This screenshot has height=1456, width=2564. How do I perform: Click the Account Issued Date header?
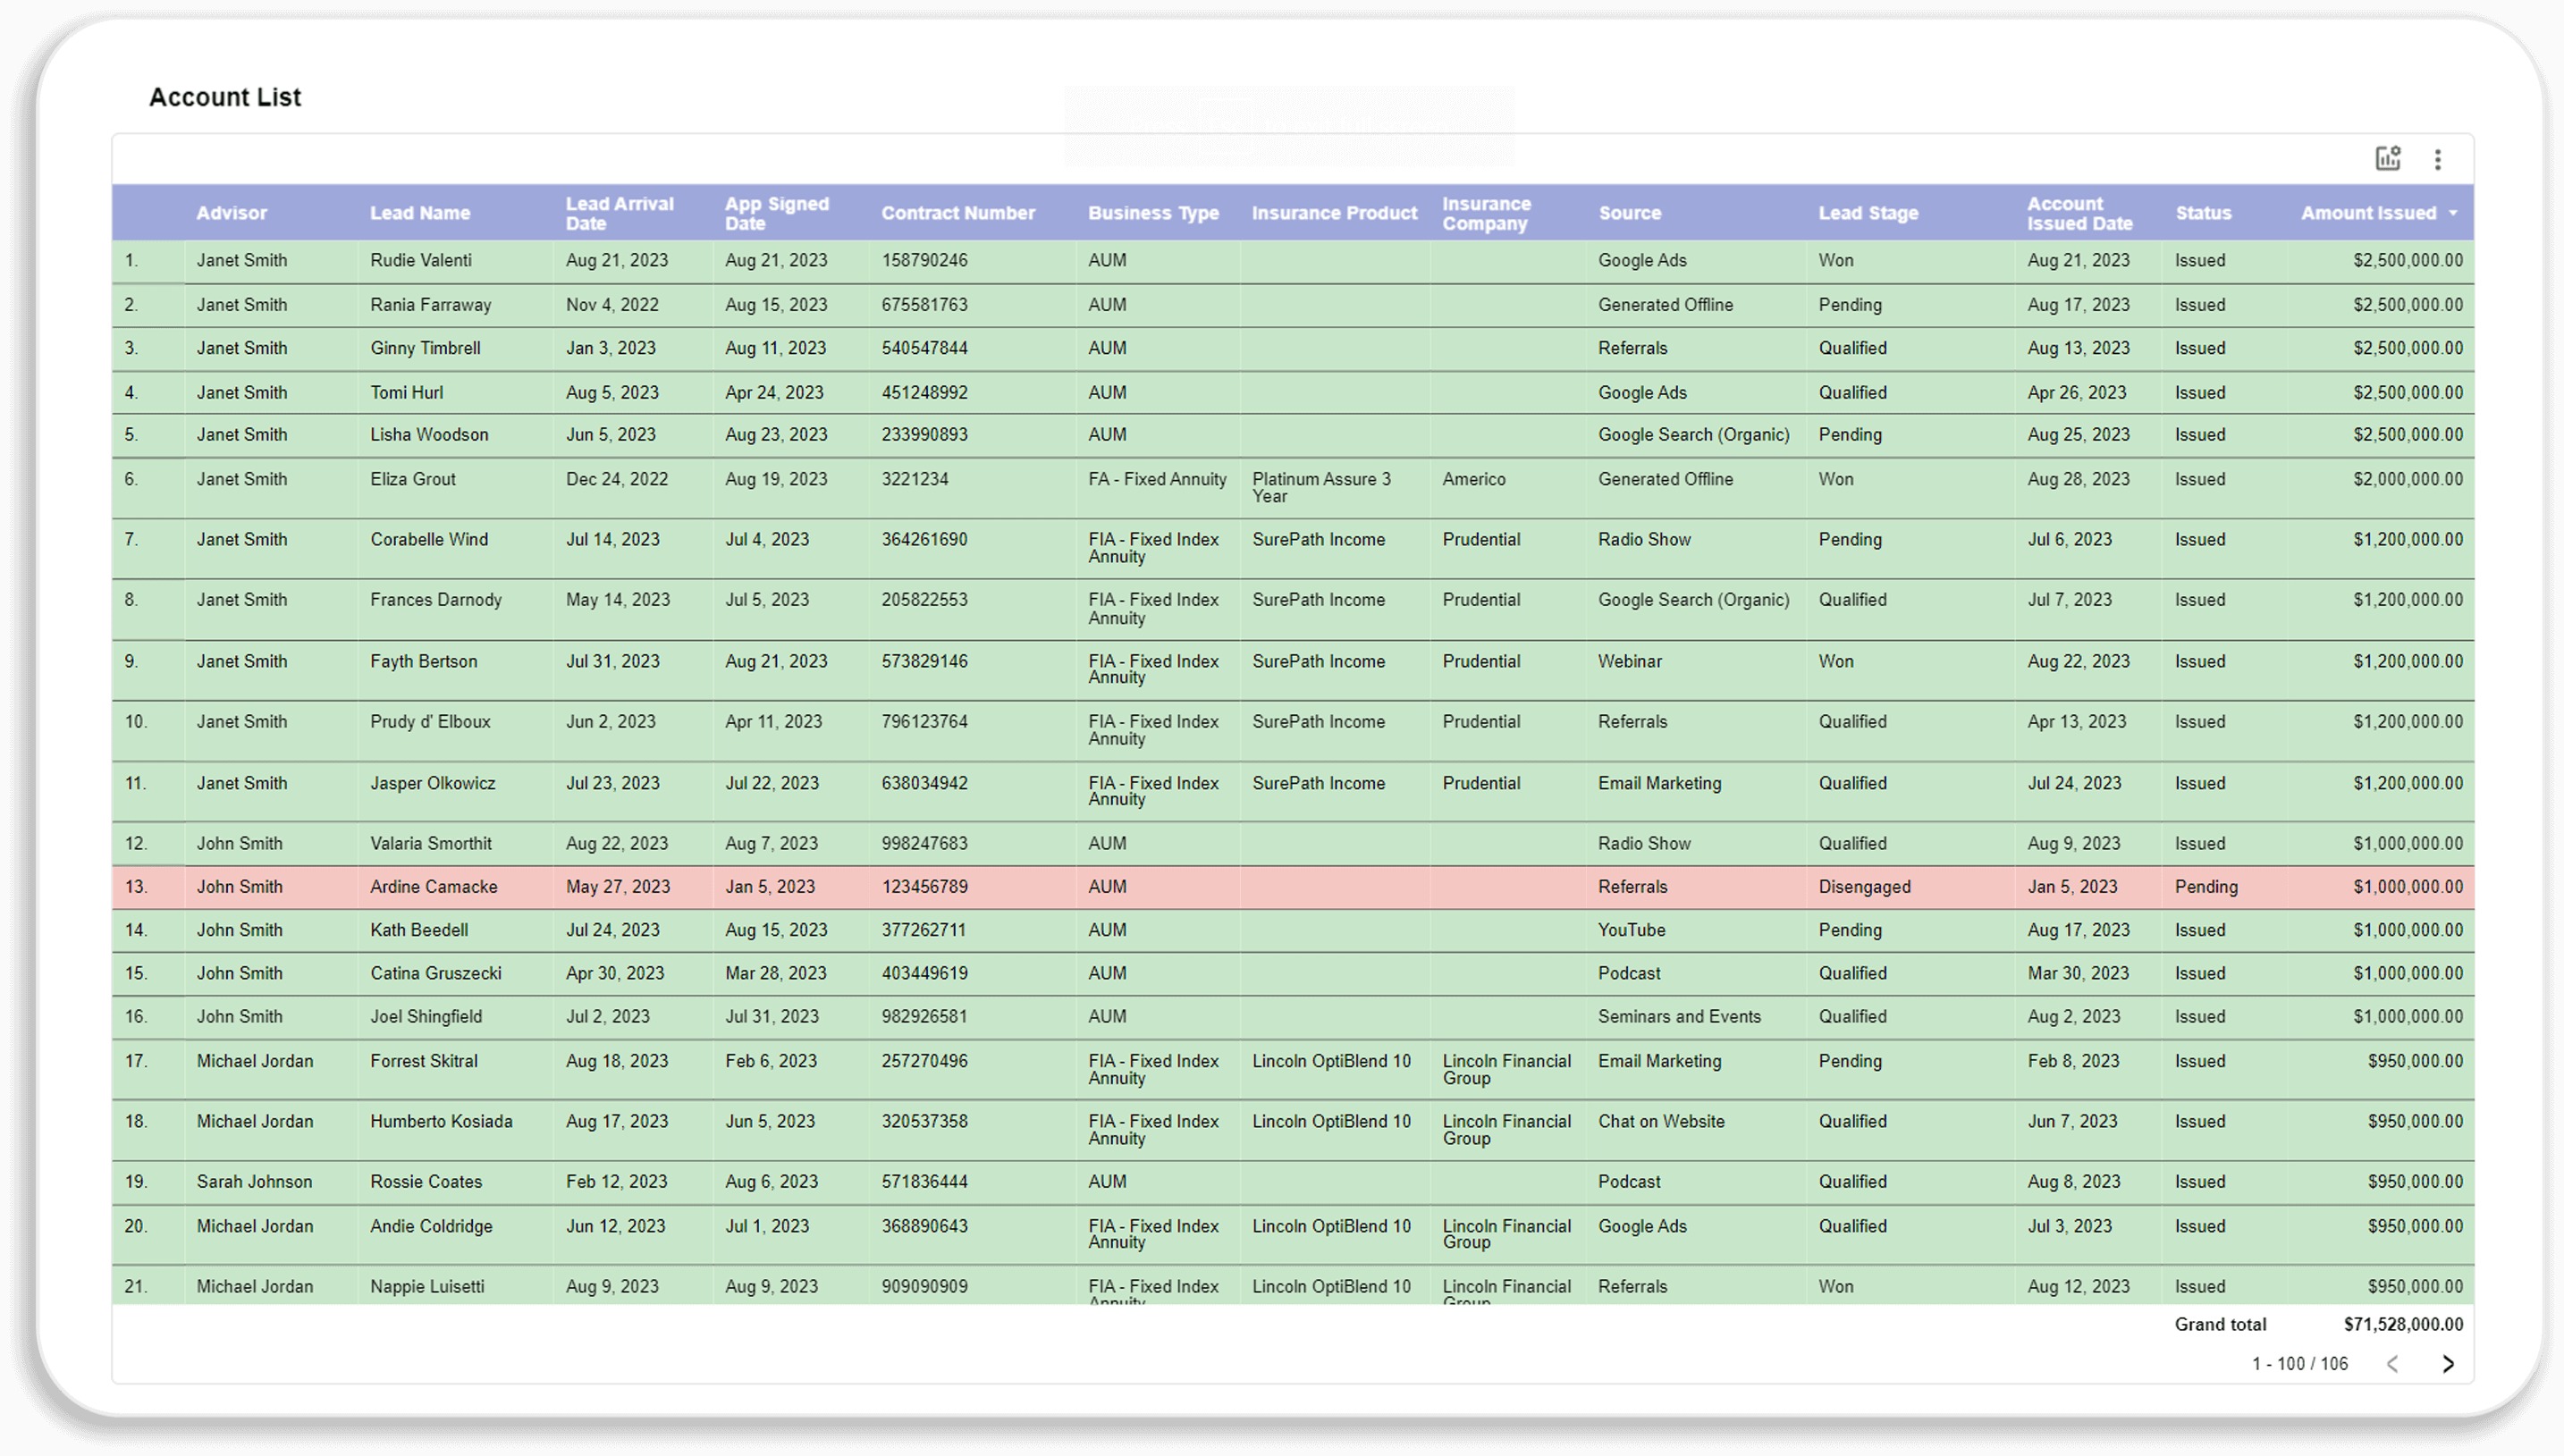pos(2079,213)
